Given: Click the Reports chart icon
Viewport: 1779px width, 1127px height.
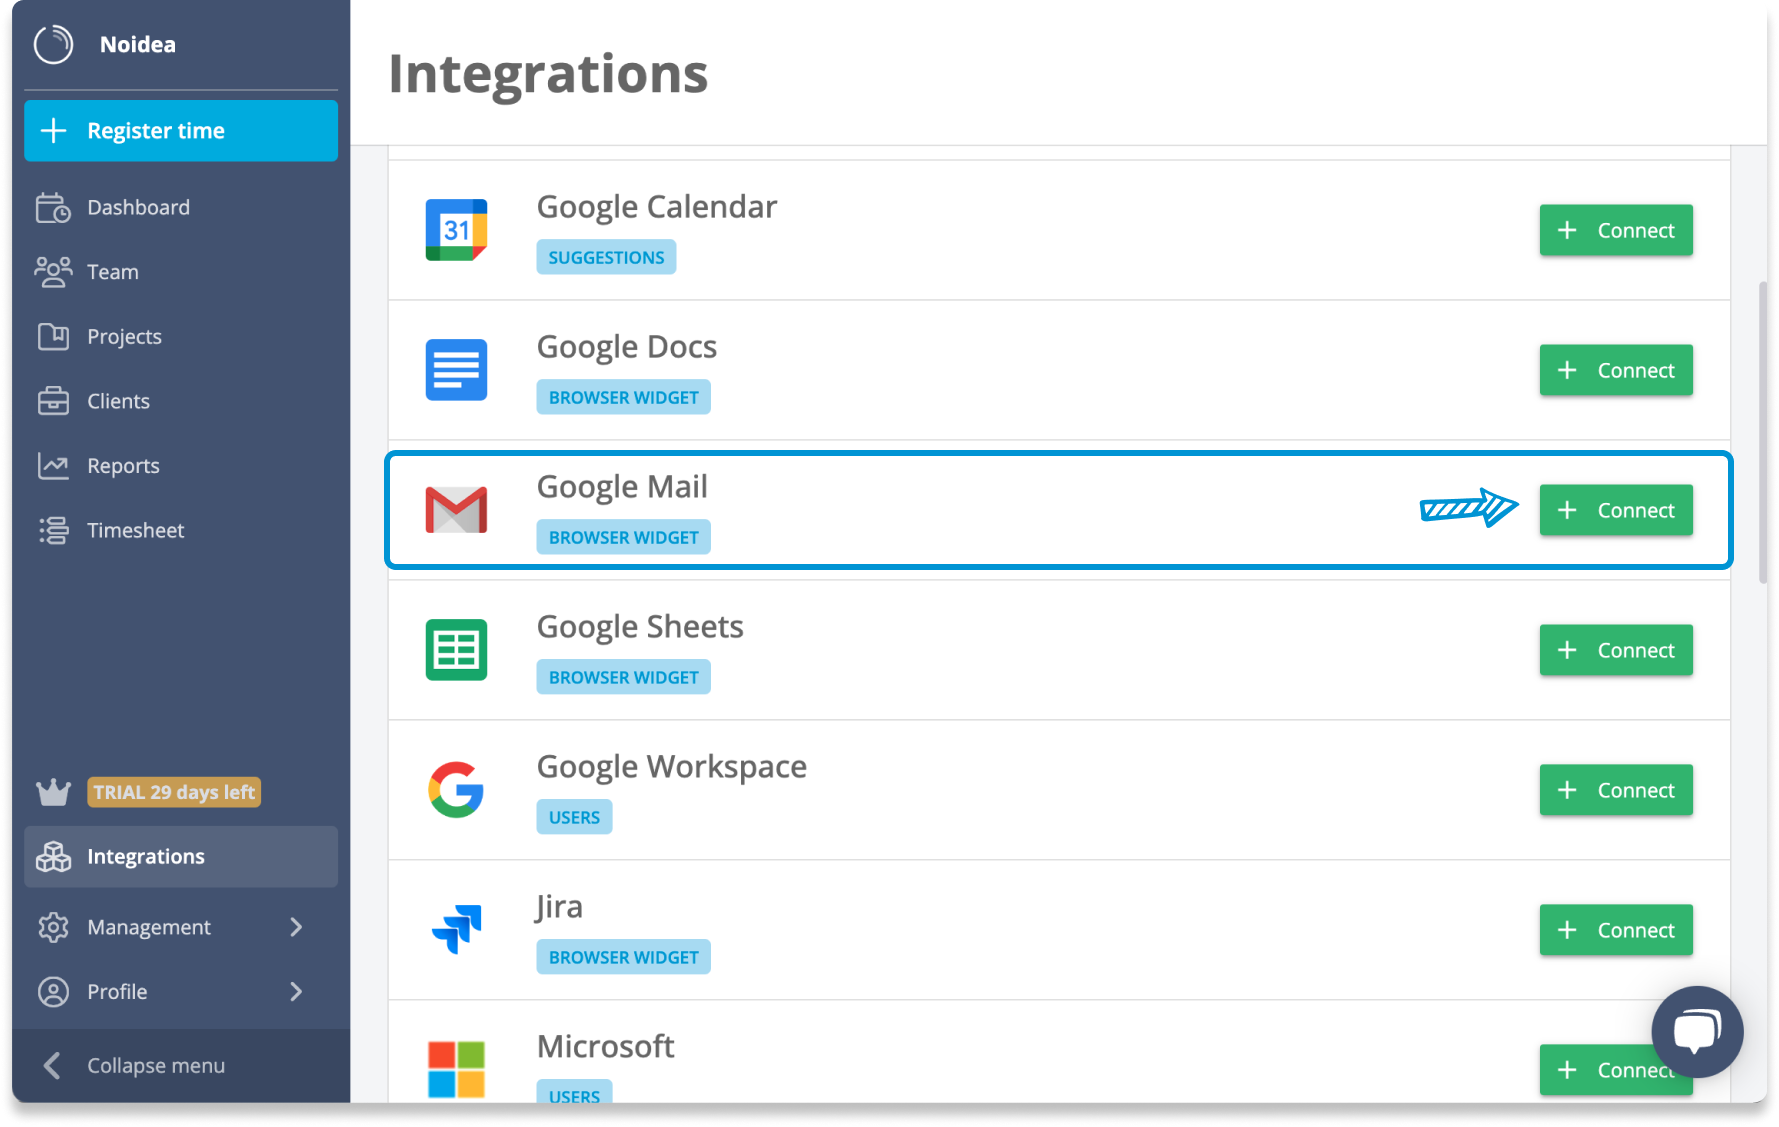Looking at the screenshot, I should (53, 466).
